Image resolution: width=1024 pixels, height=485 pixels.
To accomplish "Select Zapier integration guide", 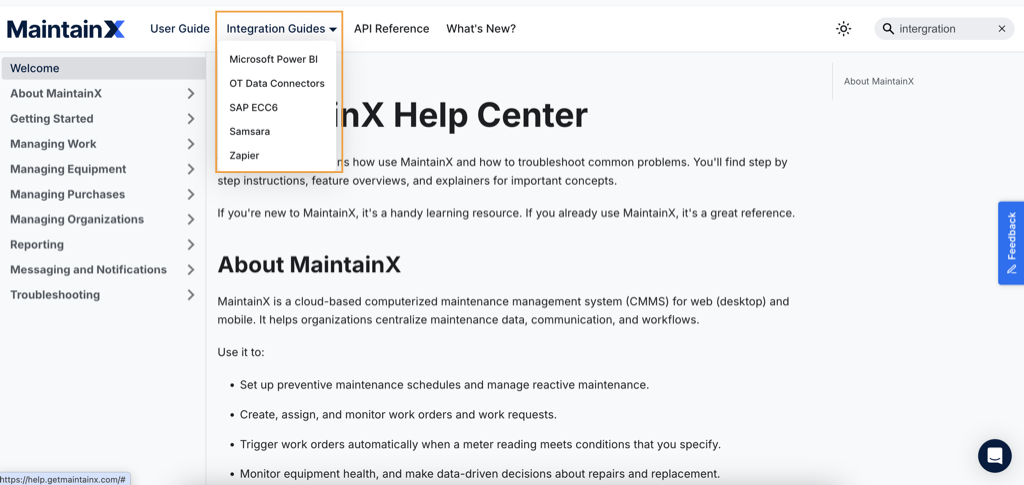I will point(244,156).
